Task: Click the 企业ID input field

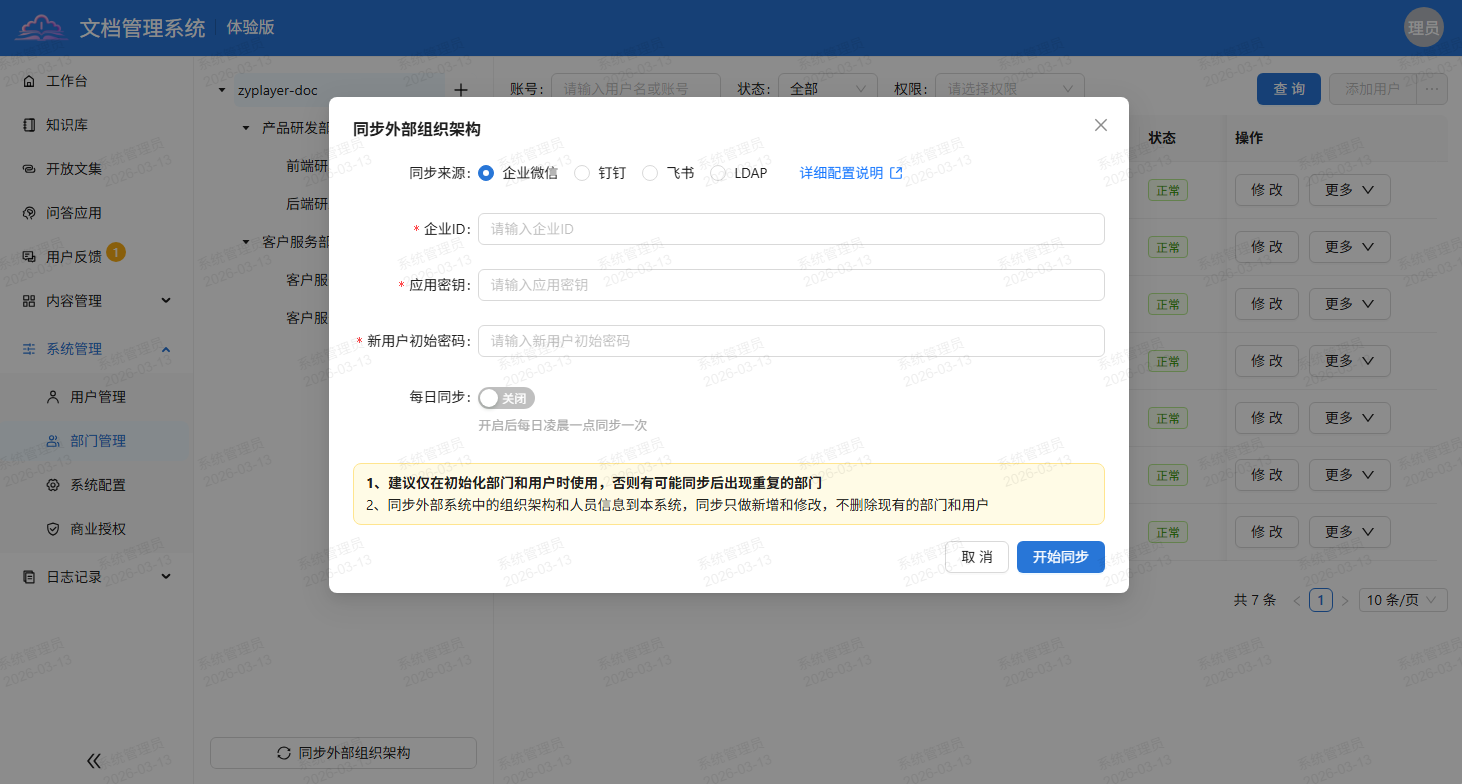Action: pos(791,229)
